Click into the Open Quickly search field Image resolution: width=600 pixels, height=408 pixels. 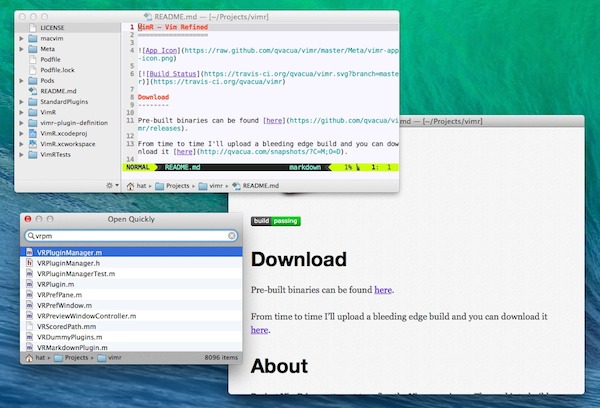(x=130, y=236)
